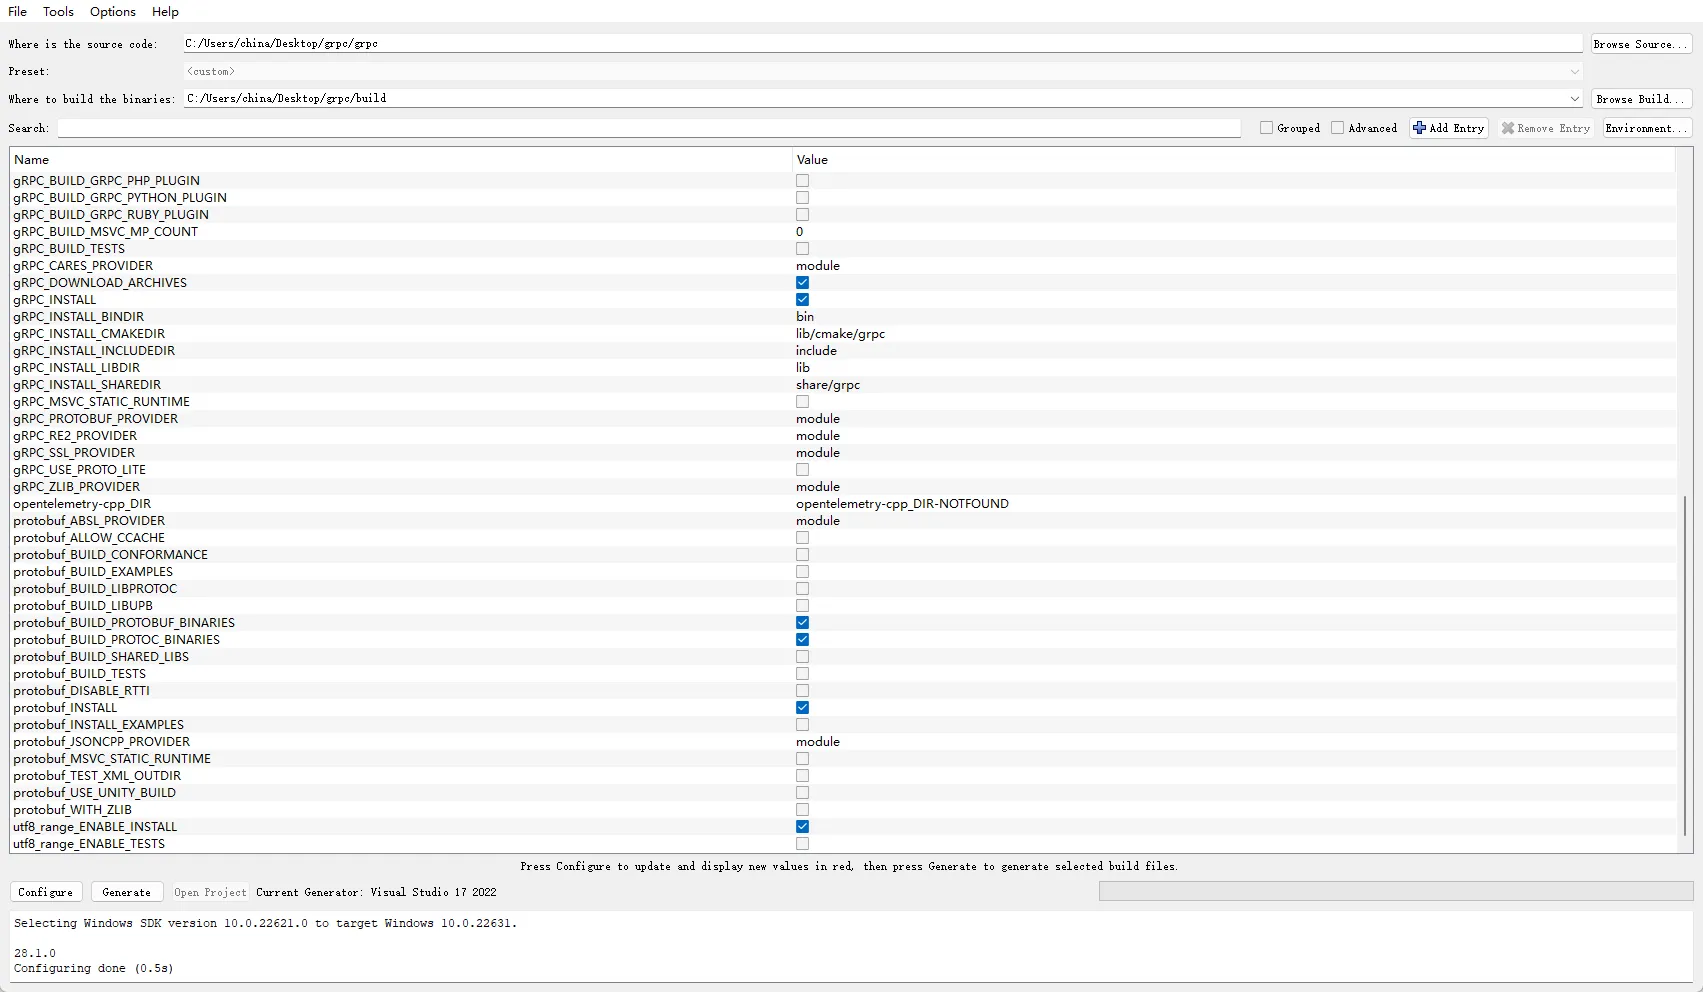Click the 'Configuring done (0.5s)' output line
Screen dimensions: 1703x992
94,968
